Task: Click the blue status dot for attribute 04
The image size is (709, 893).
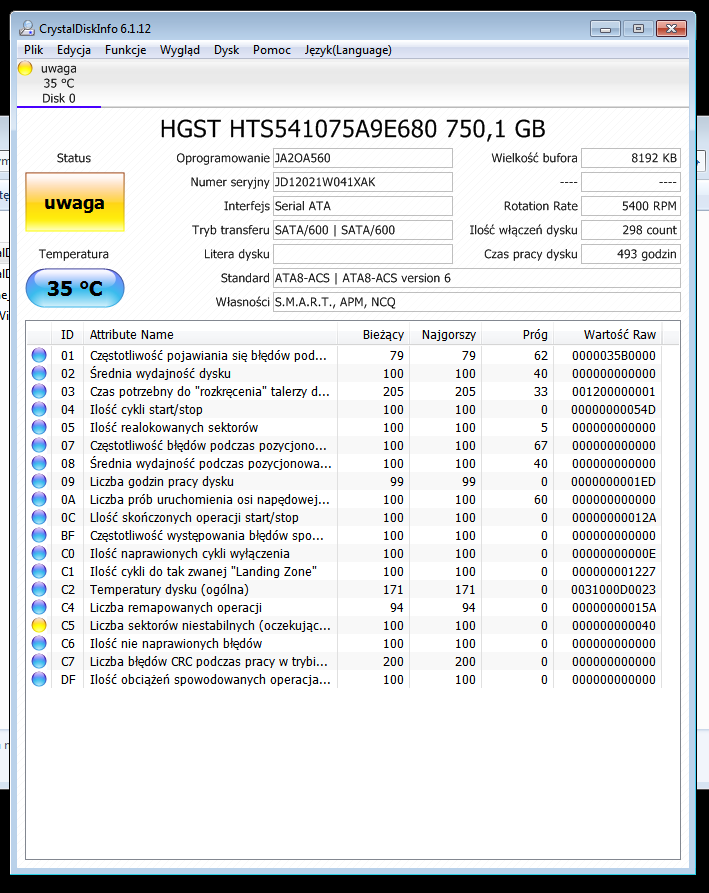Action: click(x=39, y=409)
